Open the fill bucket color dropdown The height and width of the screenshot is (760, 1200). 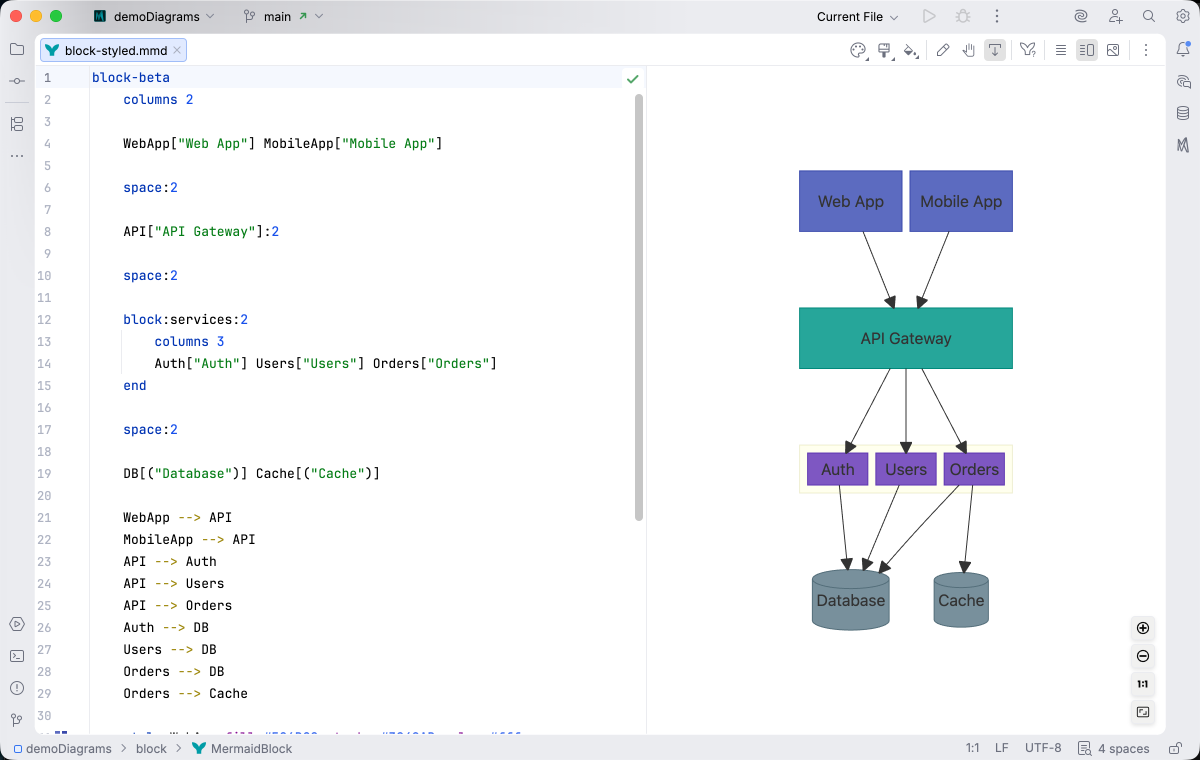coord(910,50)
